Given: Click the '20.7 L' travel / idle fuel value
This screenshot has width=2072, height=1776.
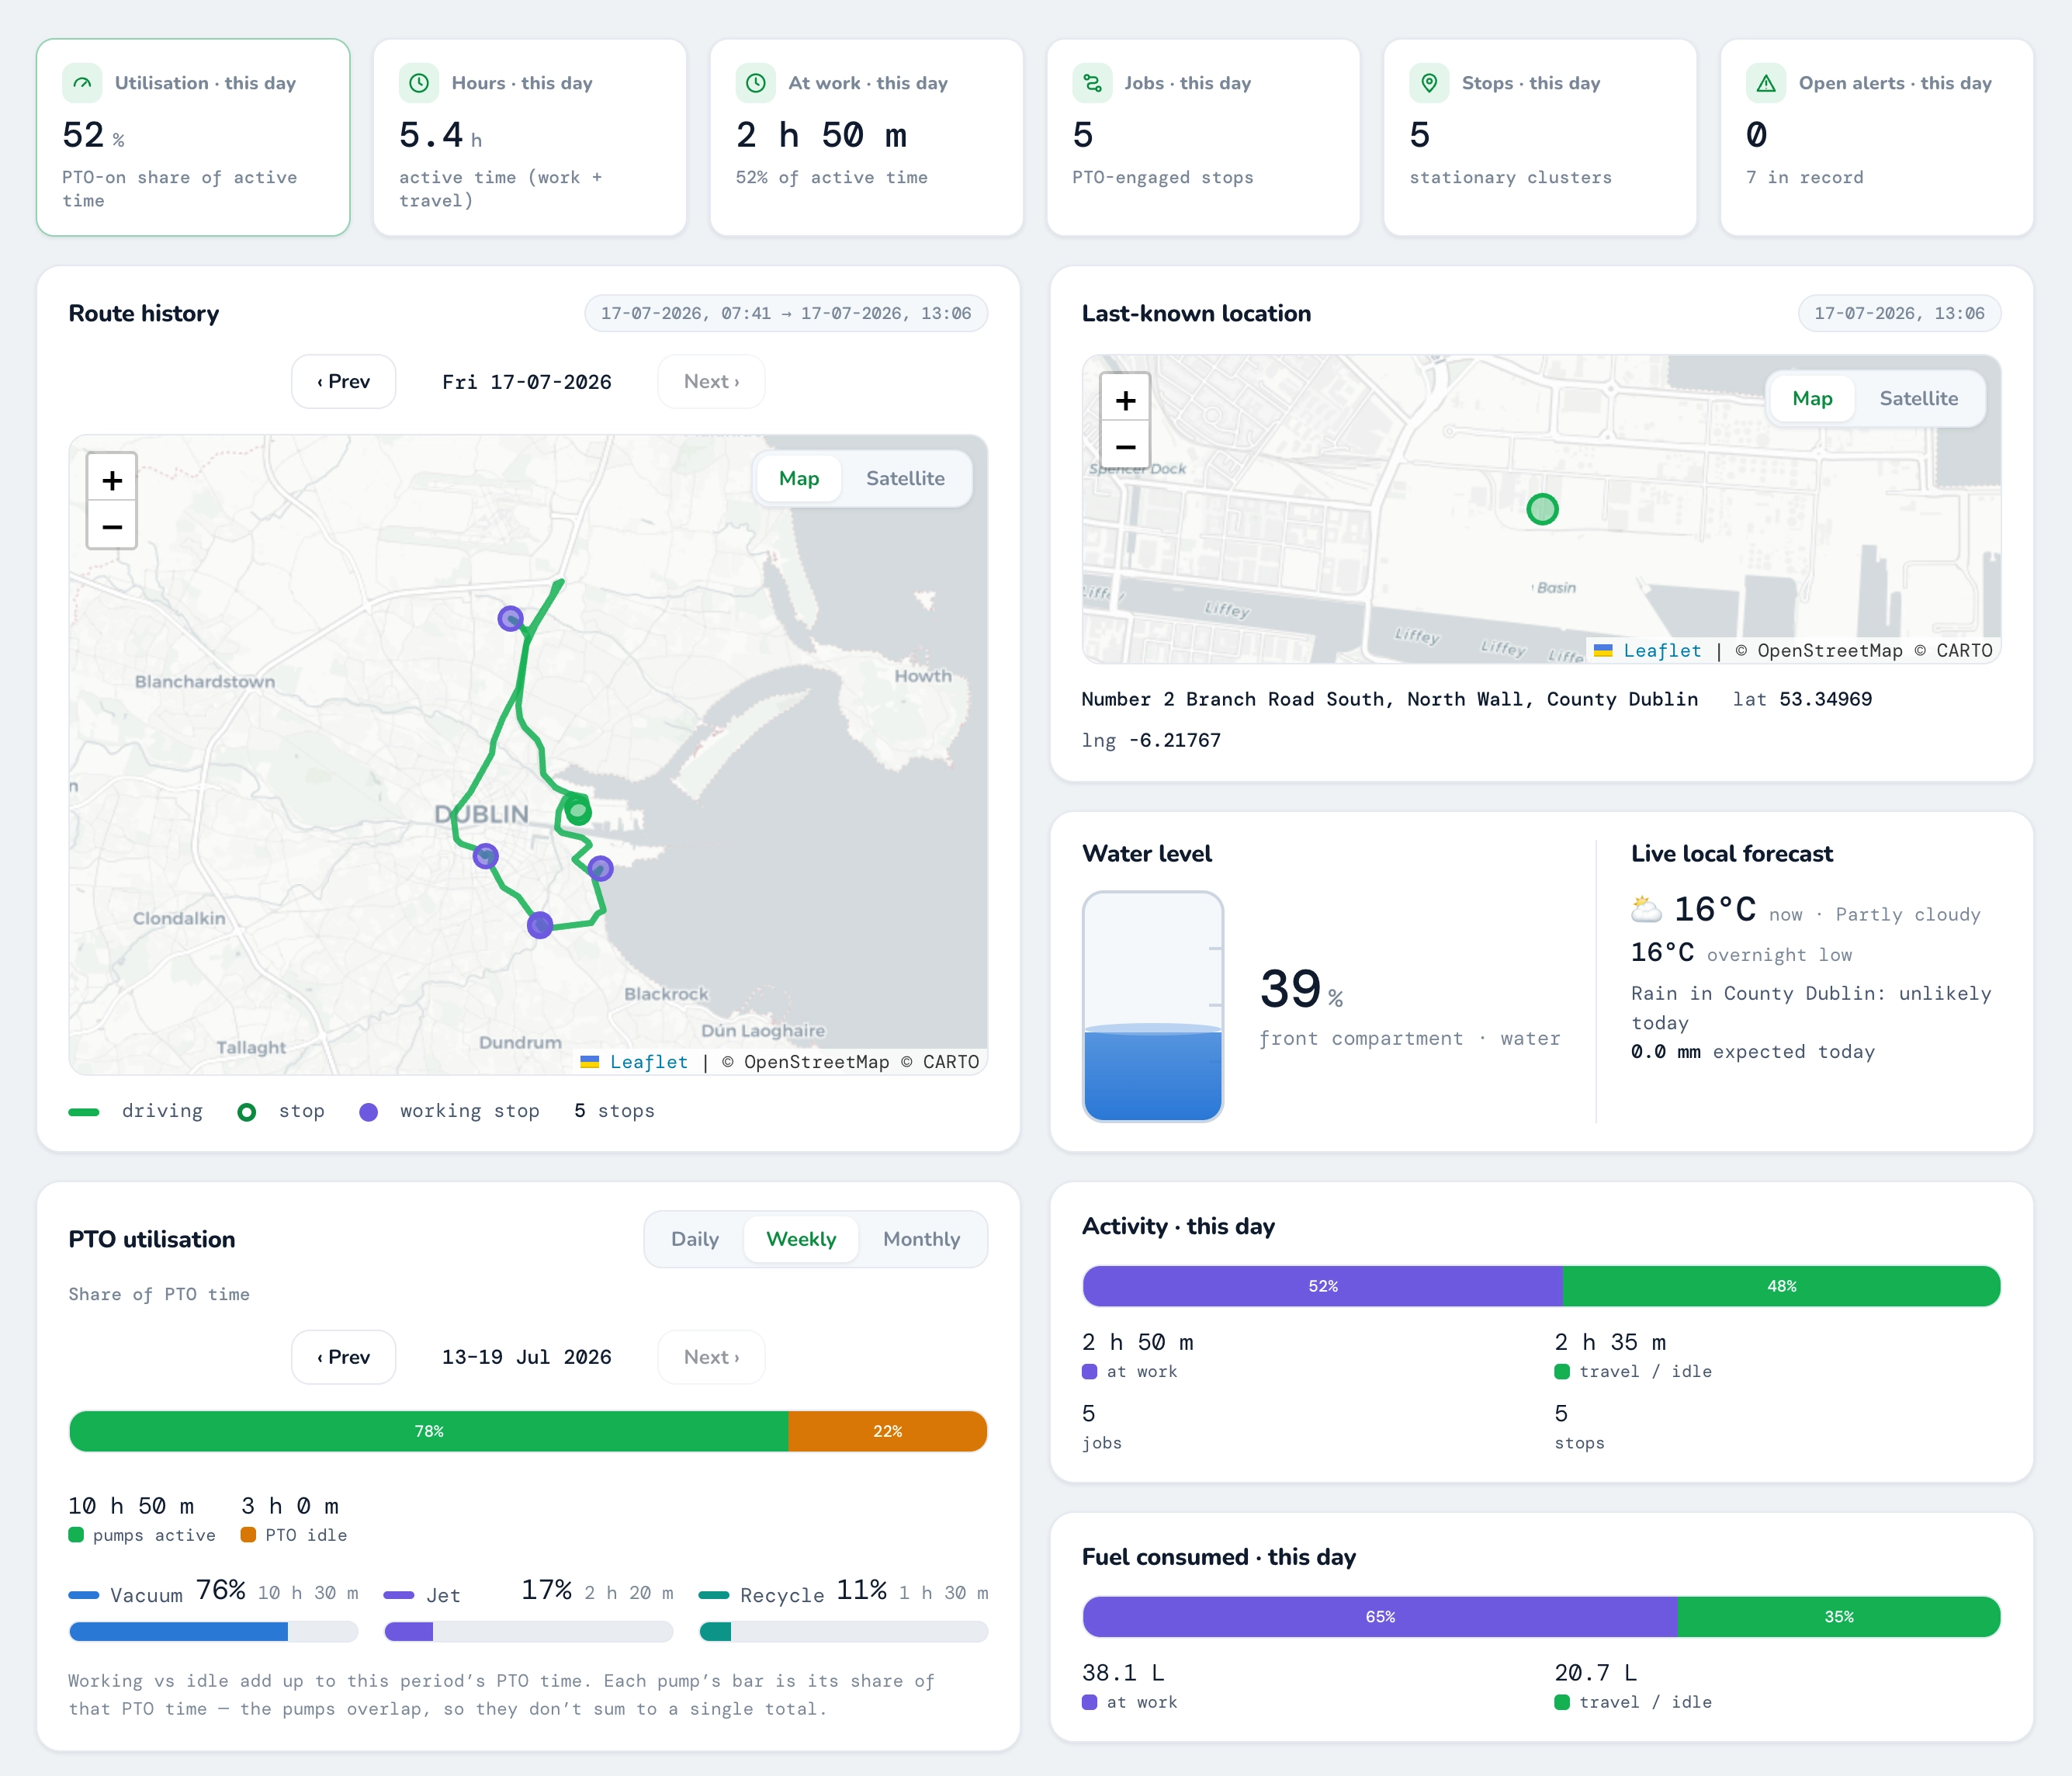Looking at the screenshot, I should click(x=1595, y=1673).
